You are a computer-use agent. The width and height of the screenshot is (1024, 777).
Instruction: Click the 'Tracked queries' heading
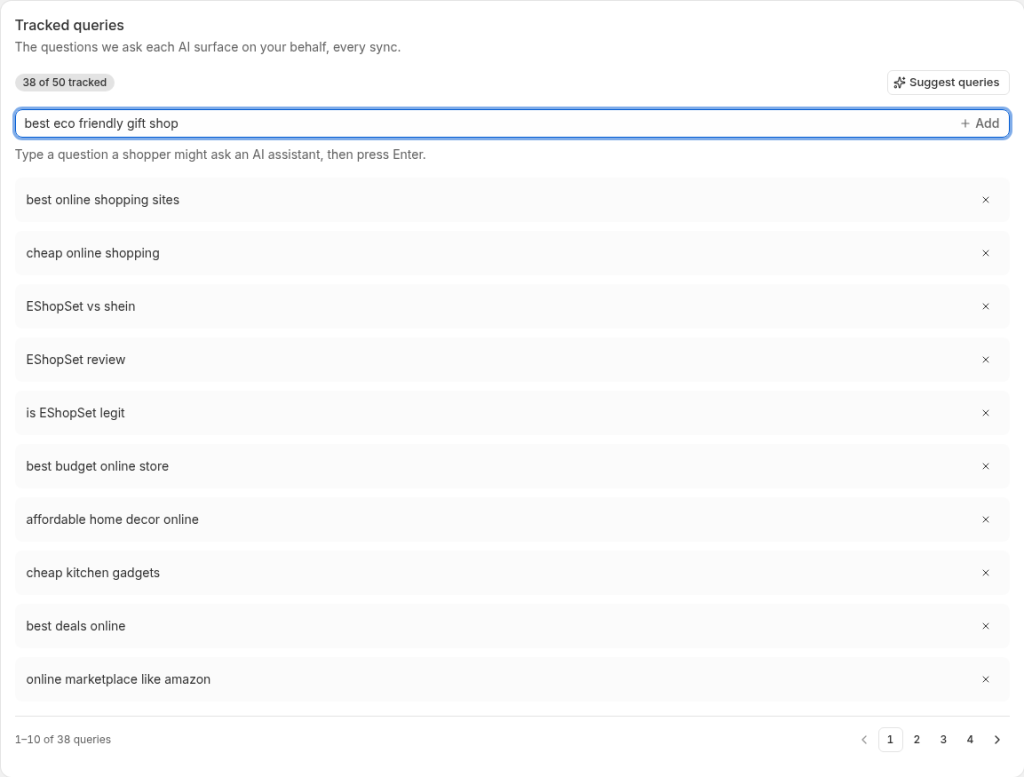69,25
